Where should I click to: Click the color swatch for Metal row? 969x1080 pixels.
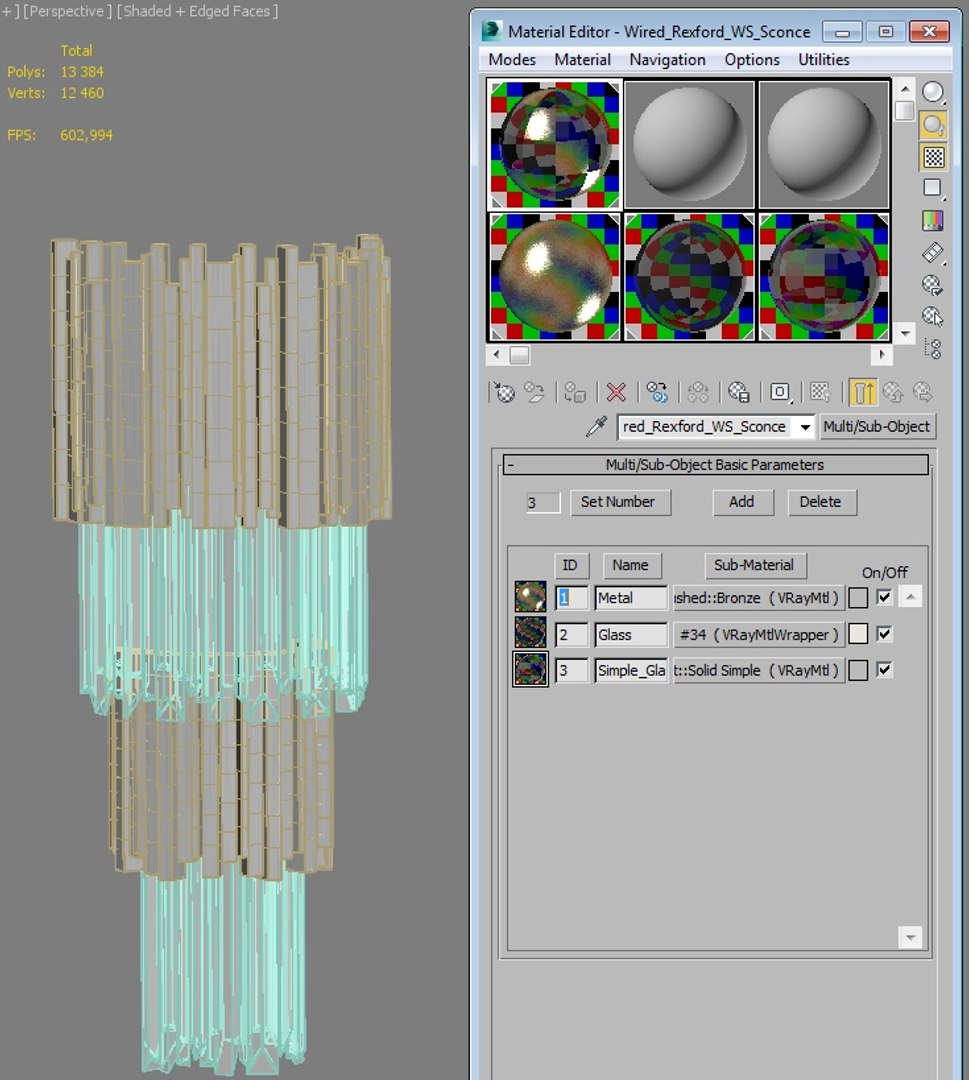[x=858, y=598]
